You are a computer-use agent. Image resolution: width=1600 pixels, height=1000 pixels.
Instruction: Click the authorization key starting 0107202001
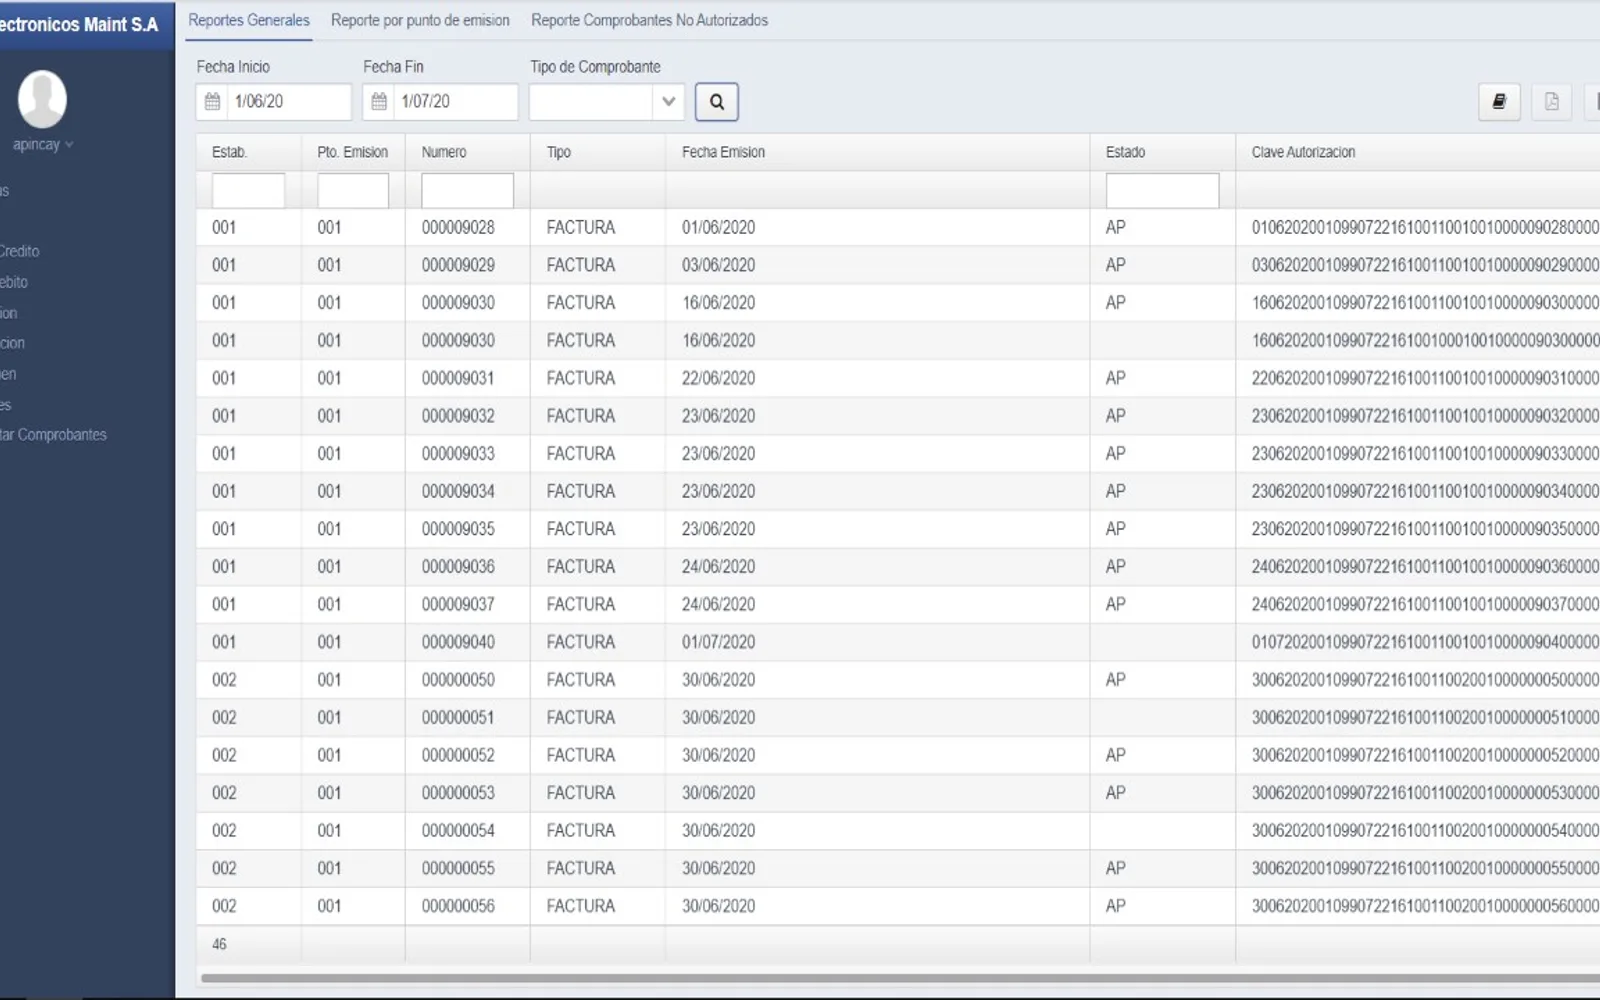[x=1425, y=642]
